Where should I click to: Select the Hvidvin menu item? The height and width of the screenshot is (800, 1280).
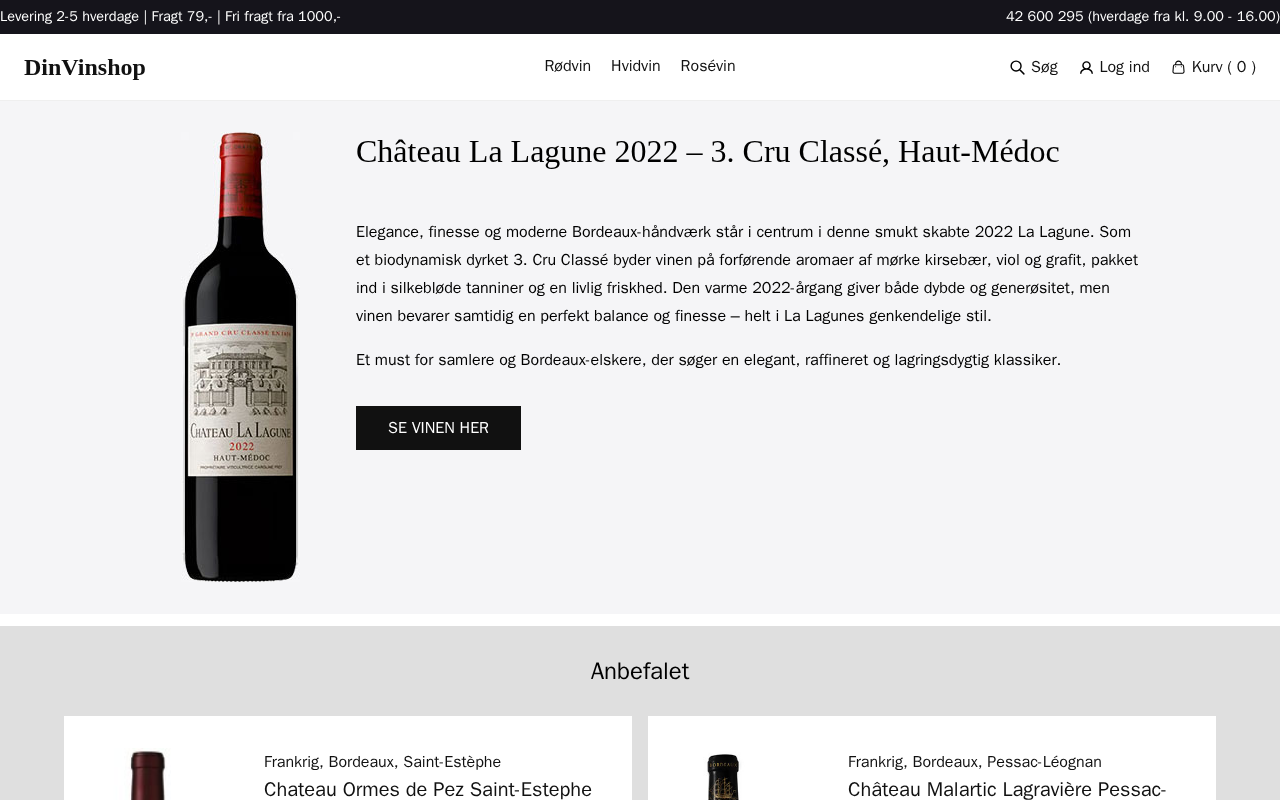click(x=635, y=66)
